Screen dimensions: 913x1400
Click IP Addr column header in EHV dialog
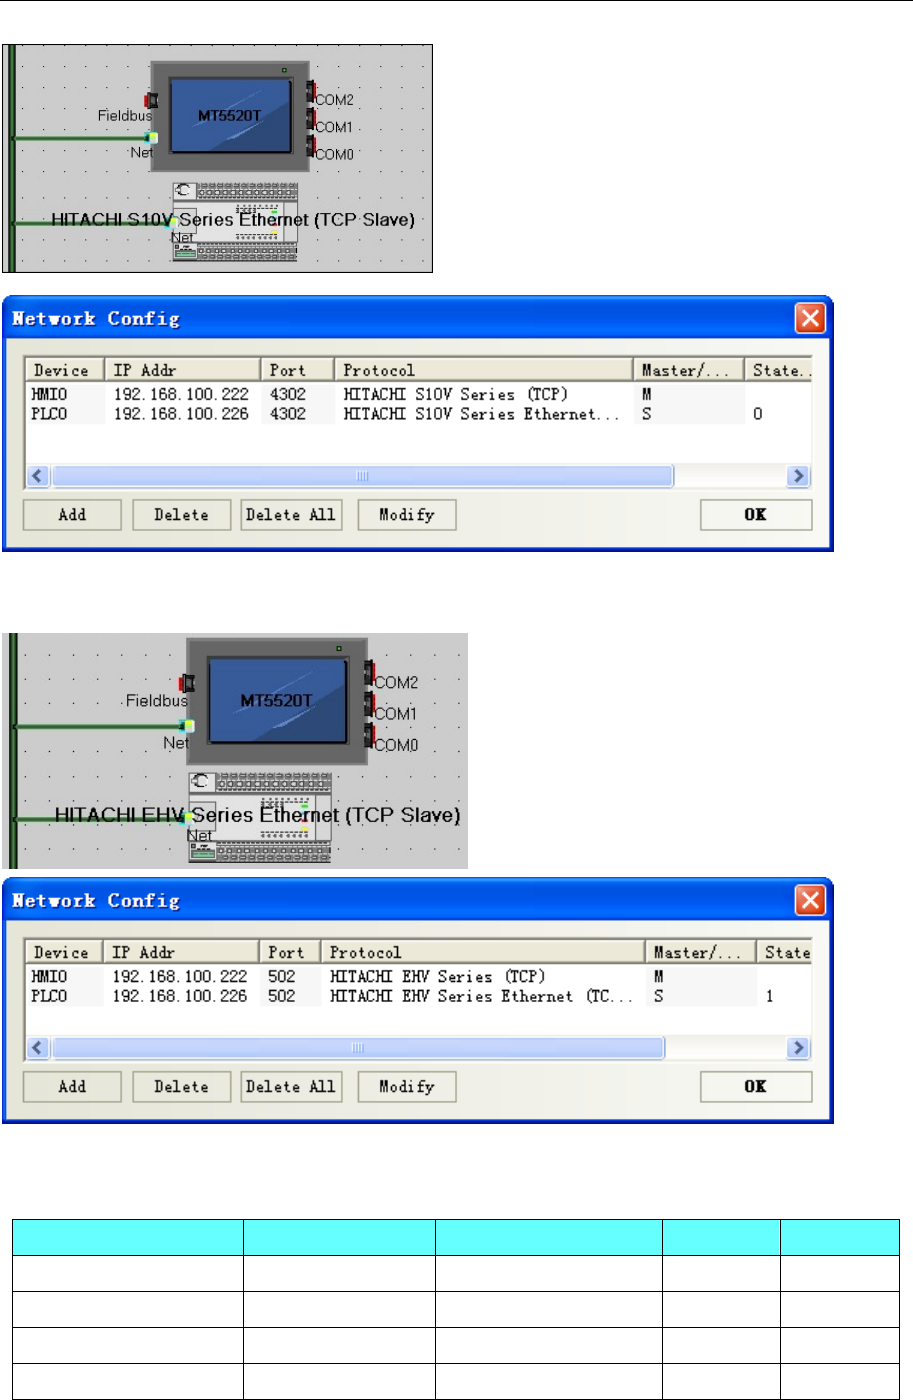pyautogui.click(x=181, y=952)
